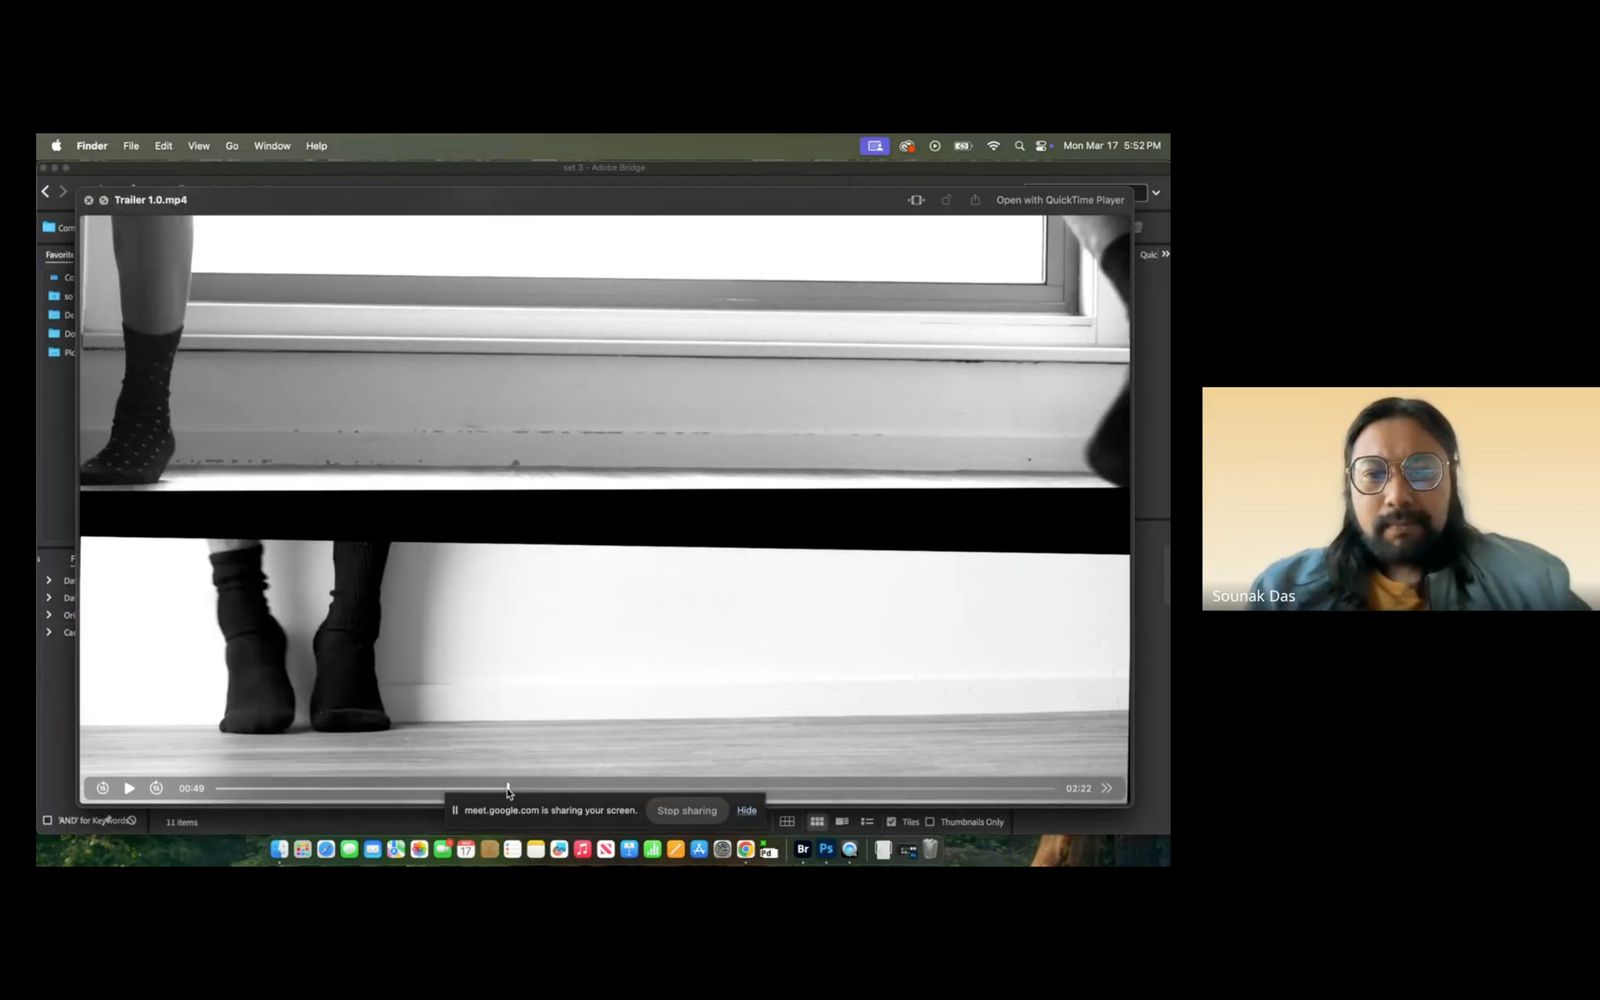1600x1000 pixels.
Task: Expand the double-chevron more options in player
Action: point(1107,788)
